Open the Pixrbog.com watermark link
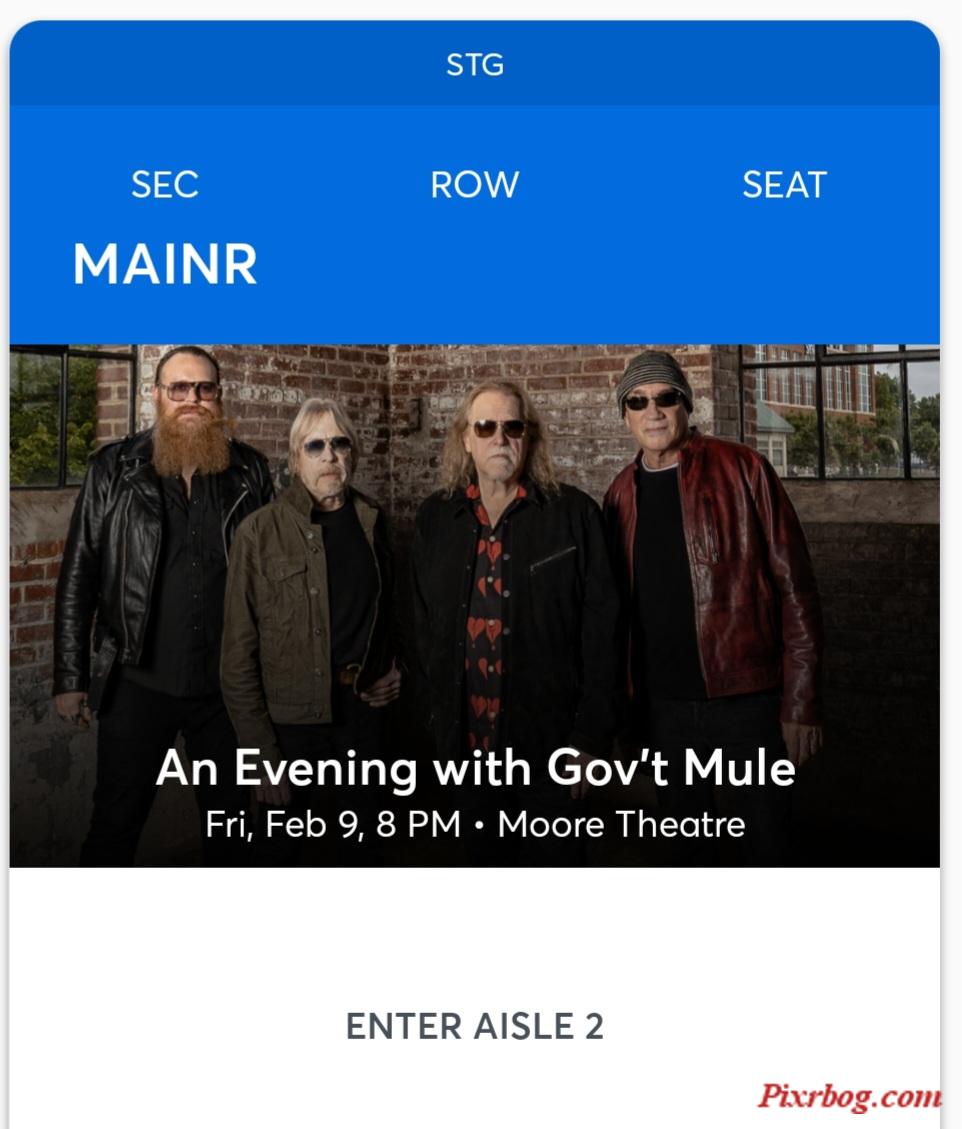962x1129 pixels. [849, 1096]
